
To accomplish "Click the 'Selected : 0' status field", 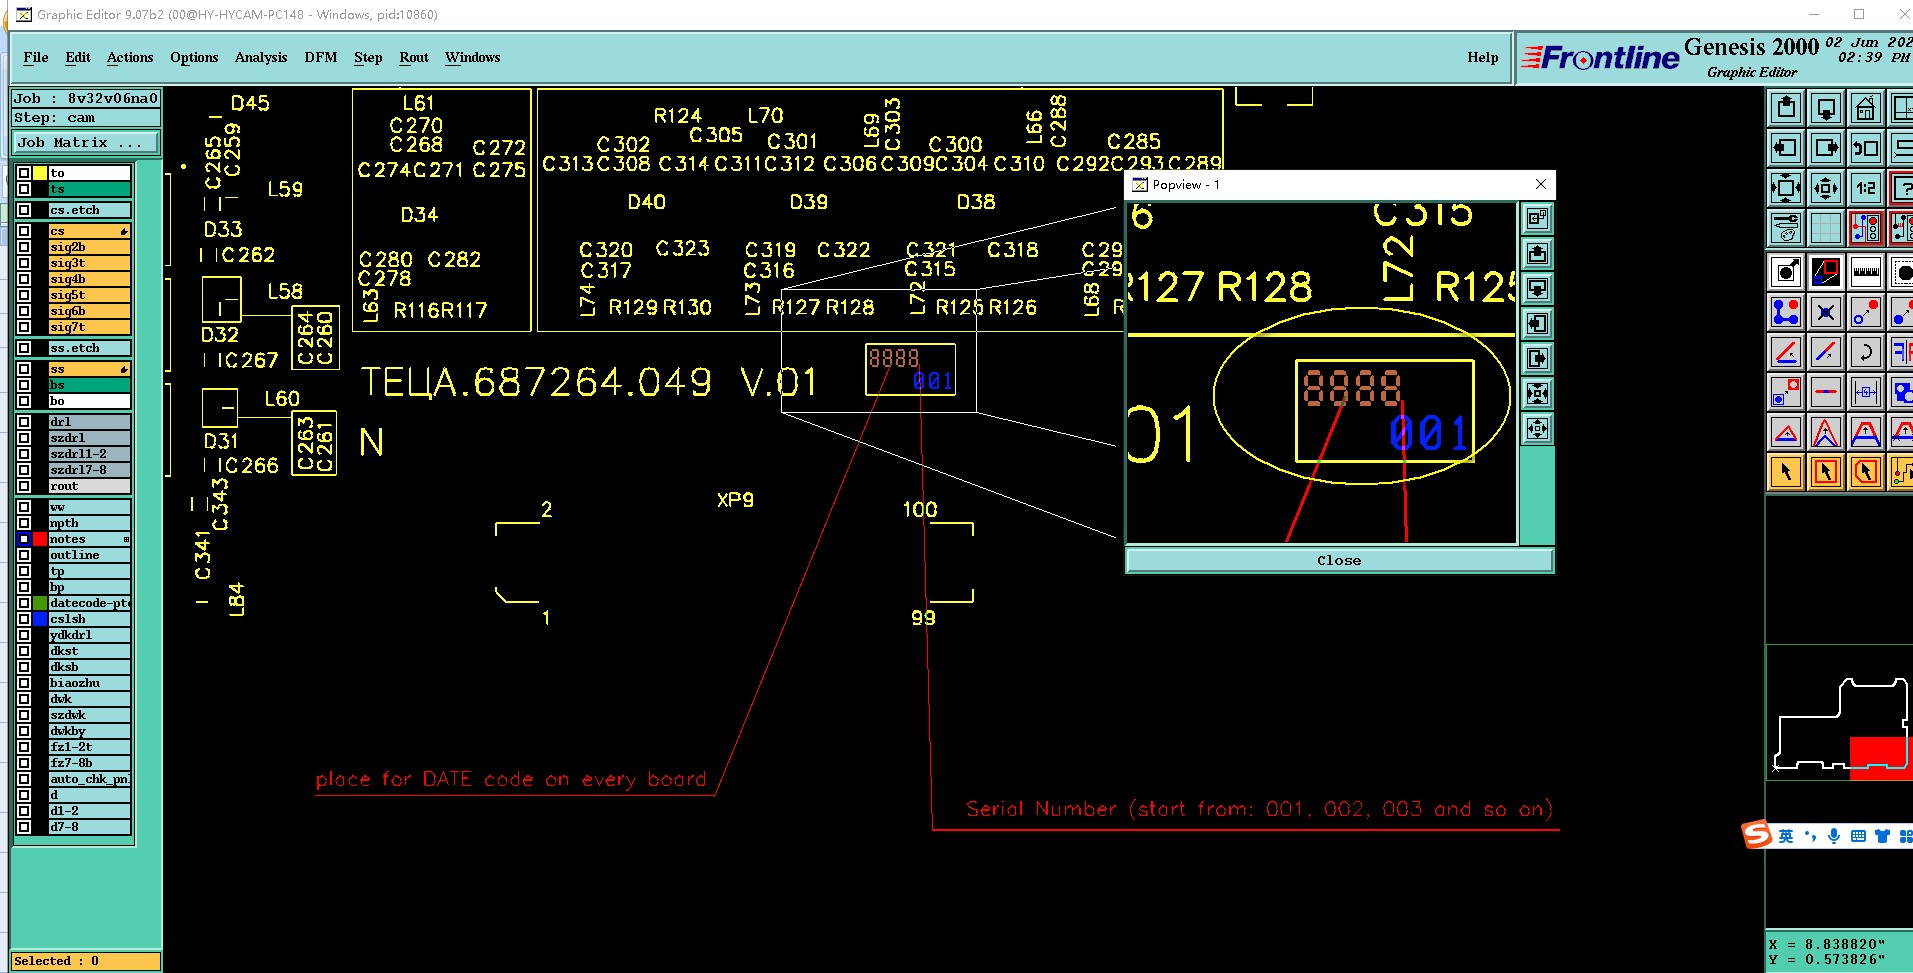I will pos(86,961).
